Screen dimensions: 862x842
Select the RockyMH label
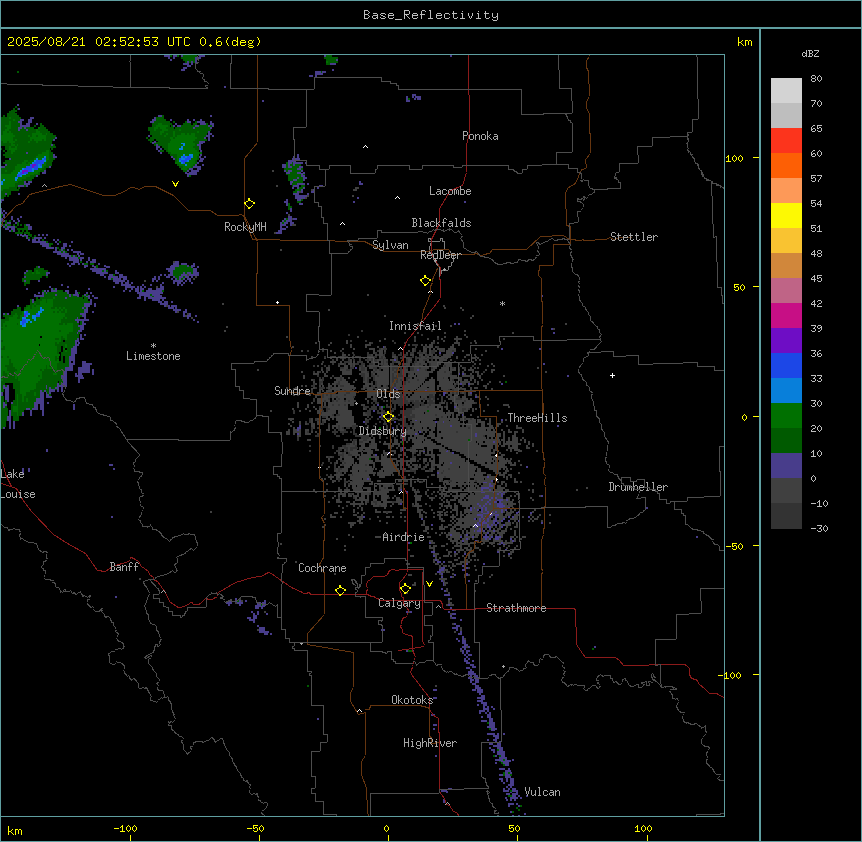click(x=245, y=227)
